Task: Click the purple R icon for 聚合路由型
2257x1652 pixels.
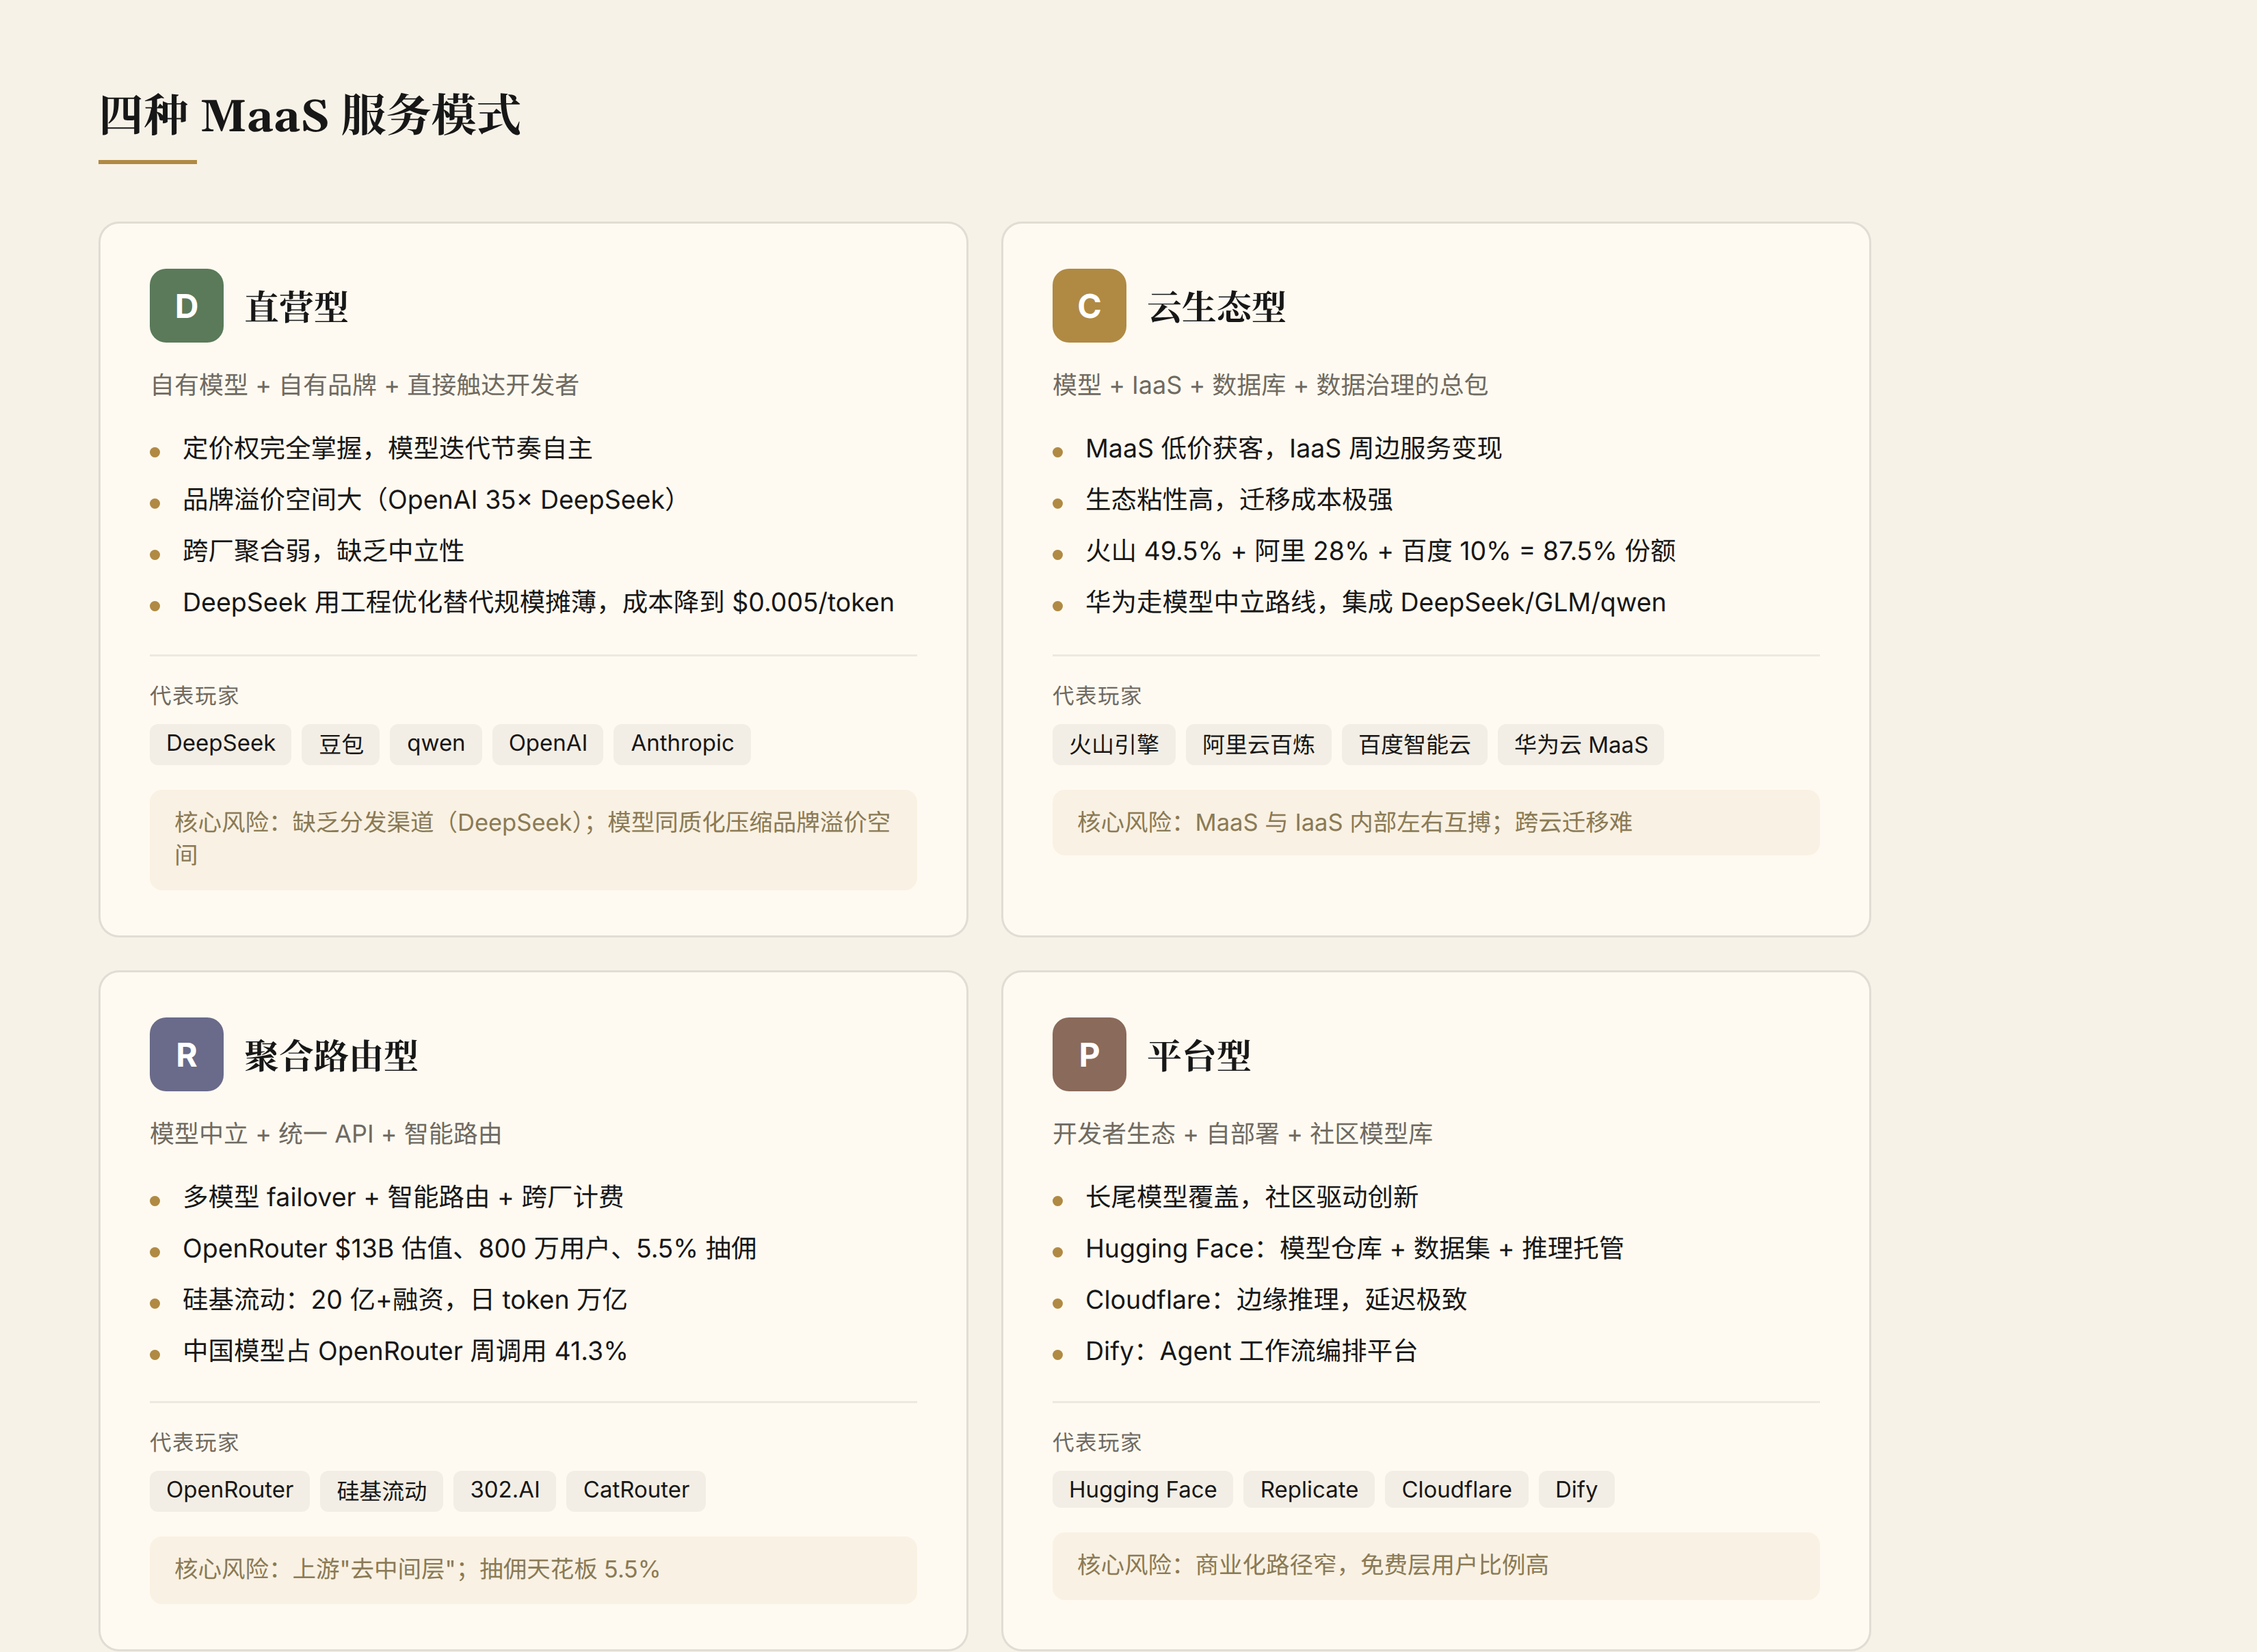Action: coord(186,1054)
